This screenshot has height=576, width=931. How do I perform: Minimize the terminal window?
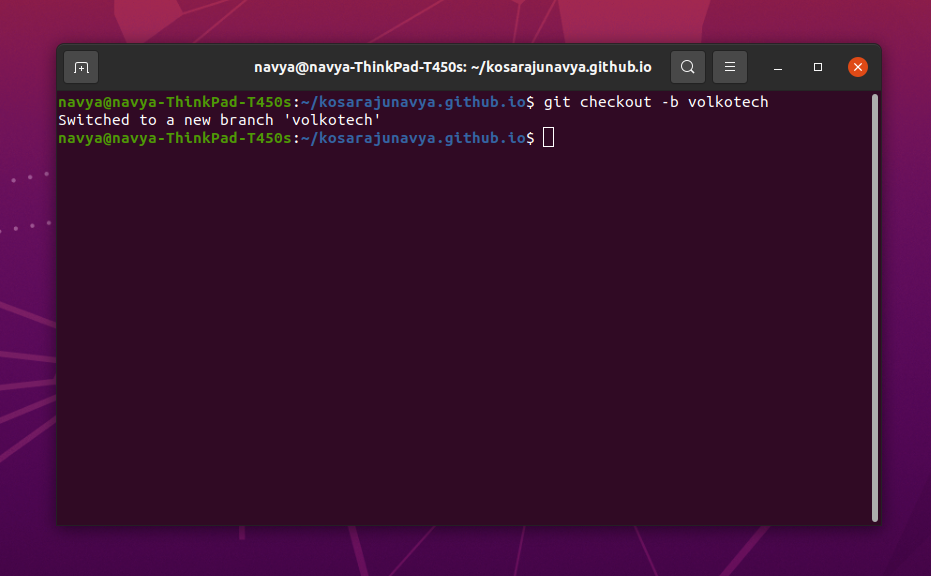tap(777, 67)
